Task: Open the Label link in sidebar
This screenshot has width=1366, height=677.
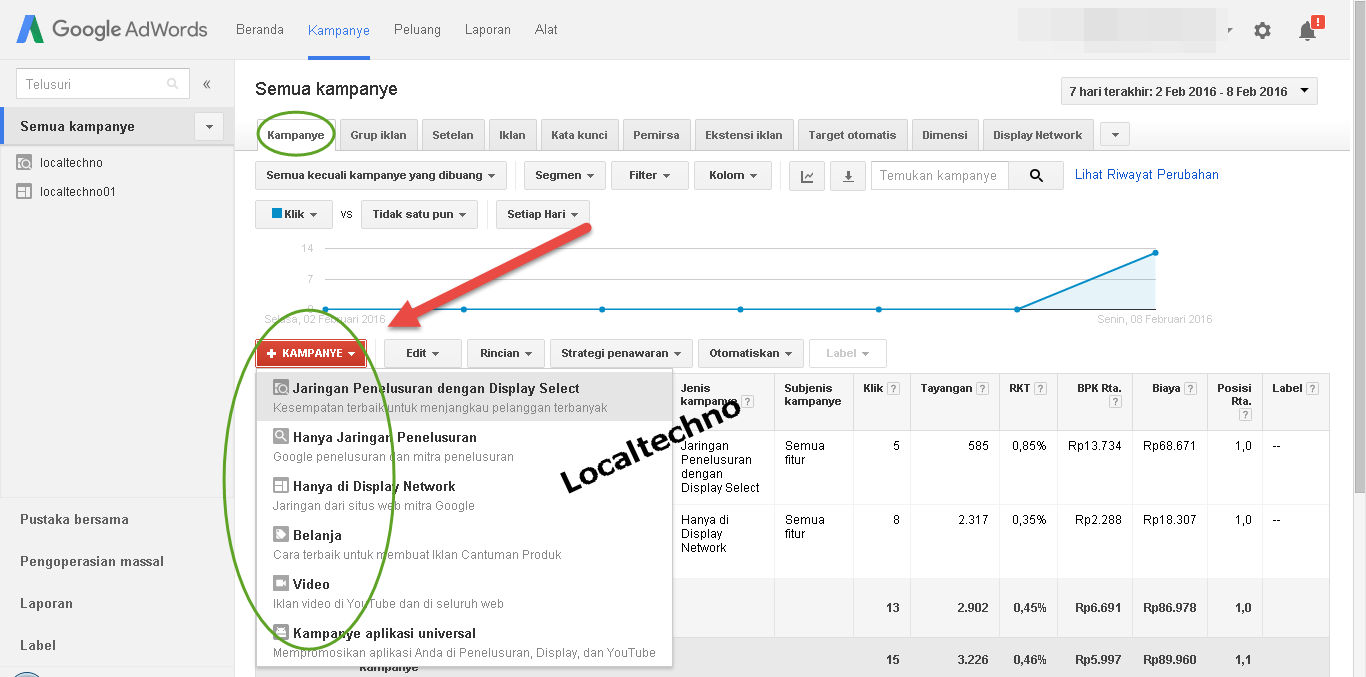Action: pyautogui.click(x=38, y=646)
